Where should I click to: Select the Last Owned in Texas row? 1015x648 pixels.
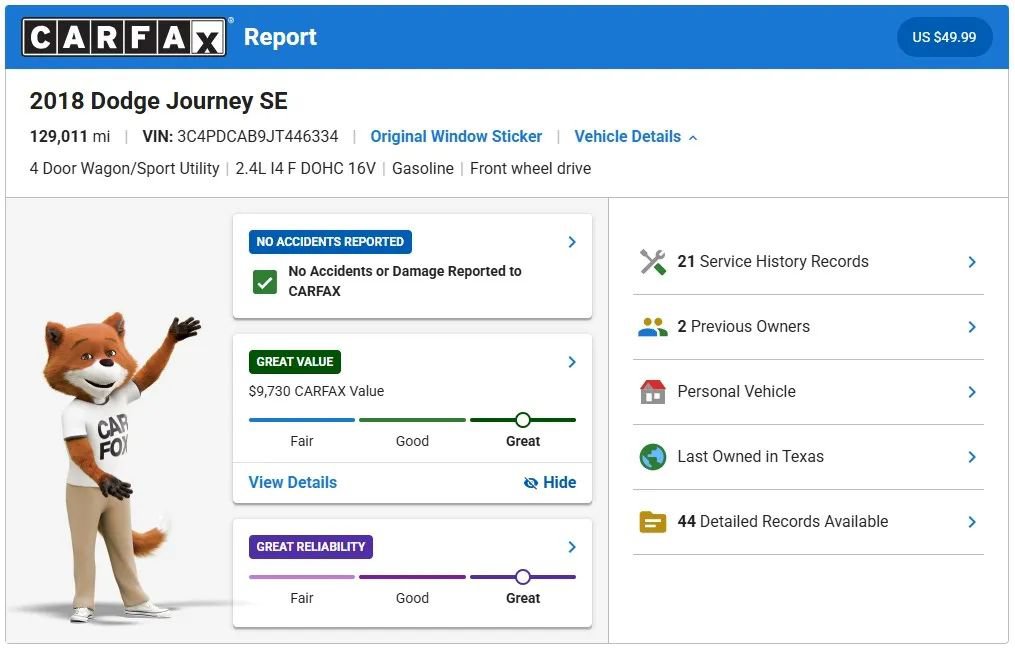[x=809, y=457]
